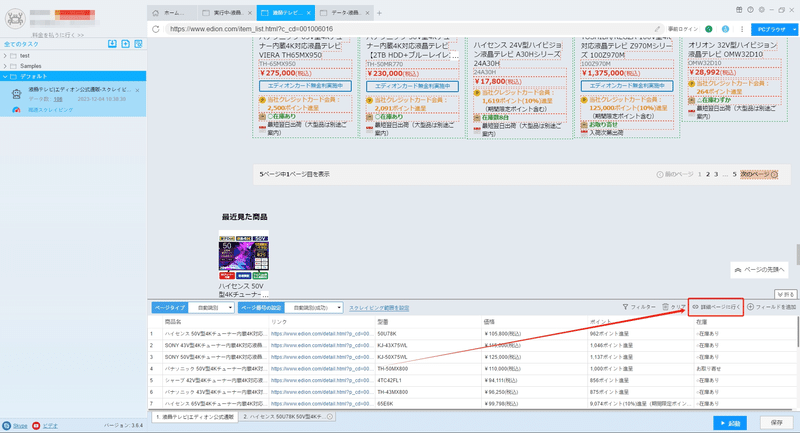The width and height of the screenshot is (800, 433).
Task: Click the import task icon in task panel
Action: pyautogui.click(x=112, y=44)
